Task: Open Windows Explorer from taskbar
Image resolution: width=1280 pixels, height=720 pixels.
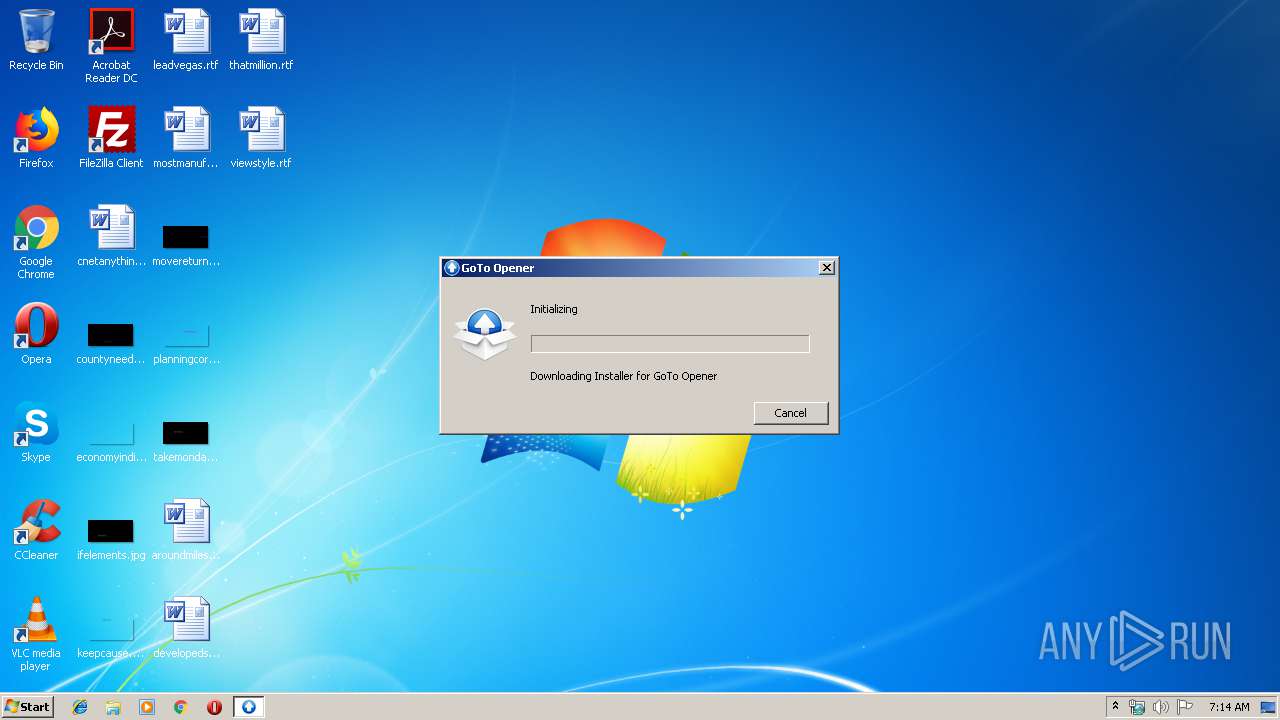Action: click(113, 707)
